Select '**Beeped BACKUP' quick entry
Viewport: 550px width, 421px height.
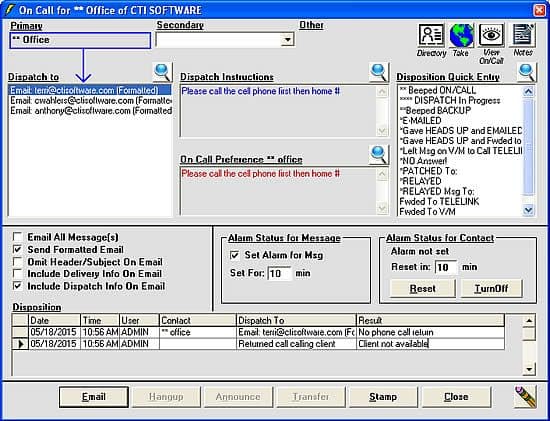pyautogui.click(x=460, y=111)
